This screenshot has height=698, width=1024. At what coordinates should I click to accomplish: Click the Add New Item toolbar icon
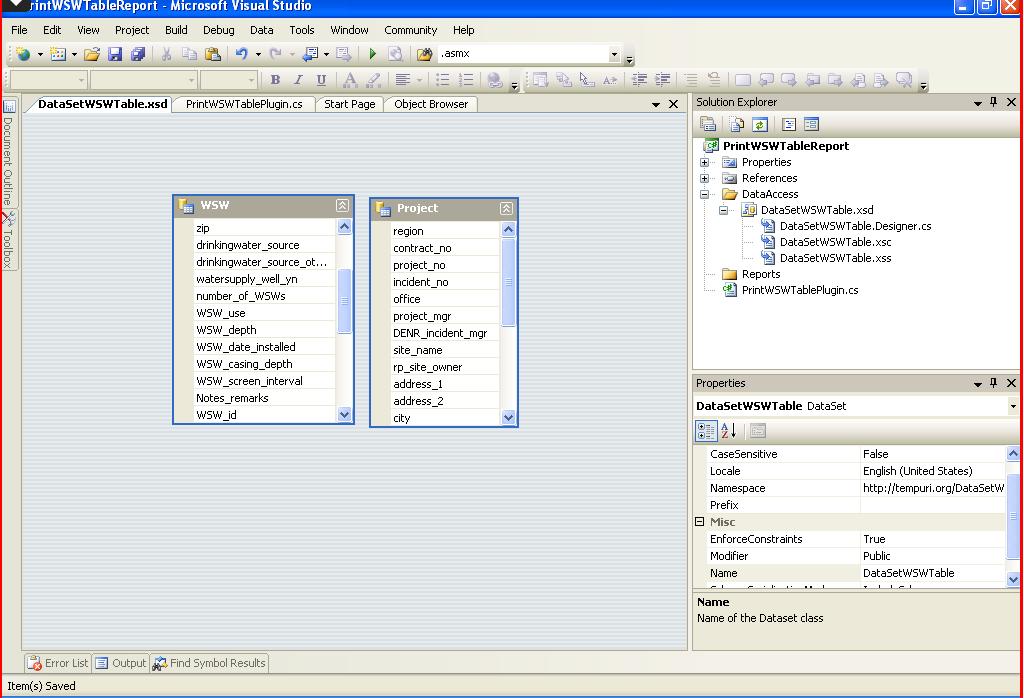tap(58, 54)
